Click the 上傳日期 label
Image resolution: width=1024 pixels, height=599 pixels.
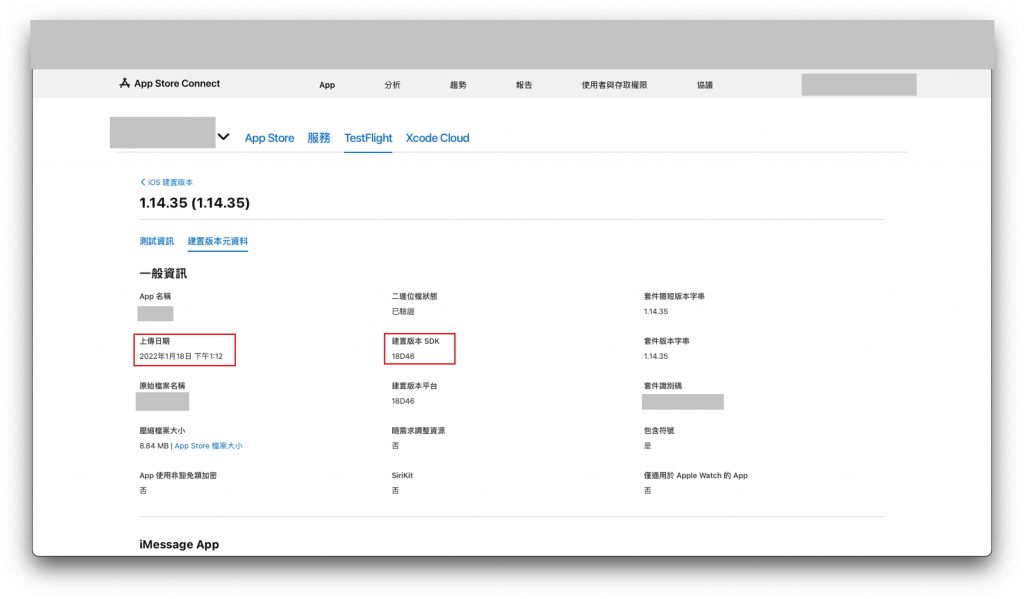155,341
